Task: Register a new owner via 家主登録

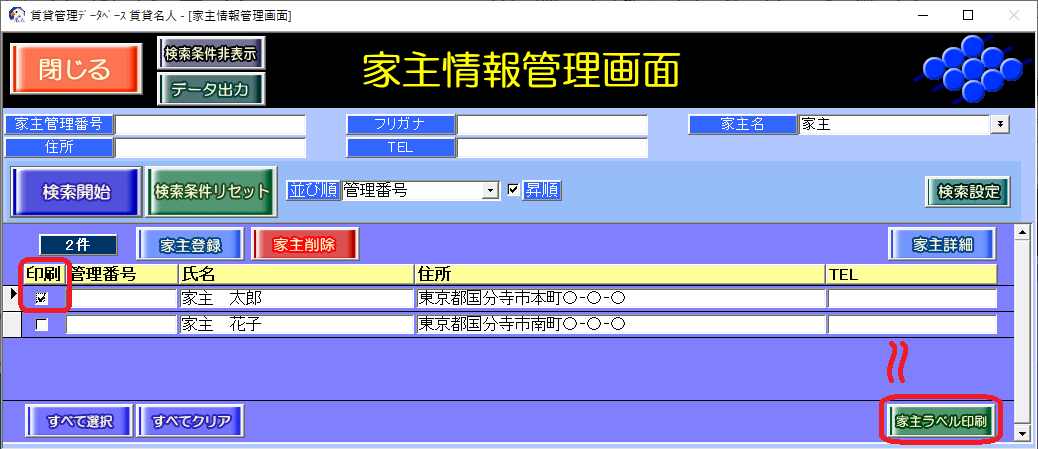Action: tap(190, 244)
